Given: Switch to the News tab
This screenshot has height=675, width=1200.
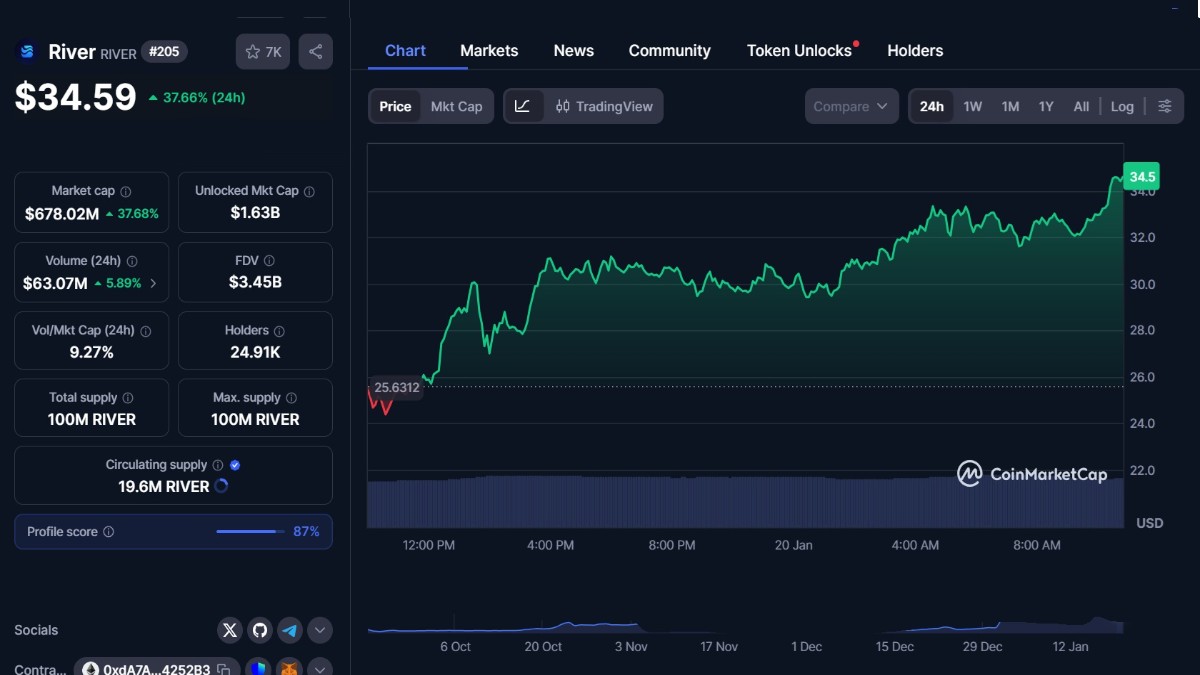Looking at the screenshot, I should coord(574,50).
